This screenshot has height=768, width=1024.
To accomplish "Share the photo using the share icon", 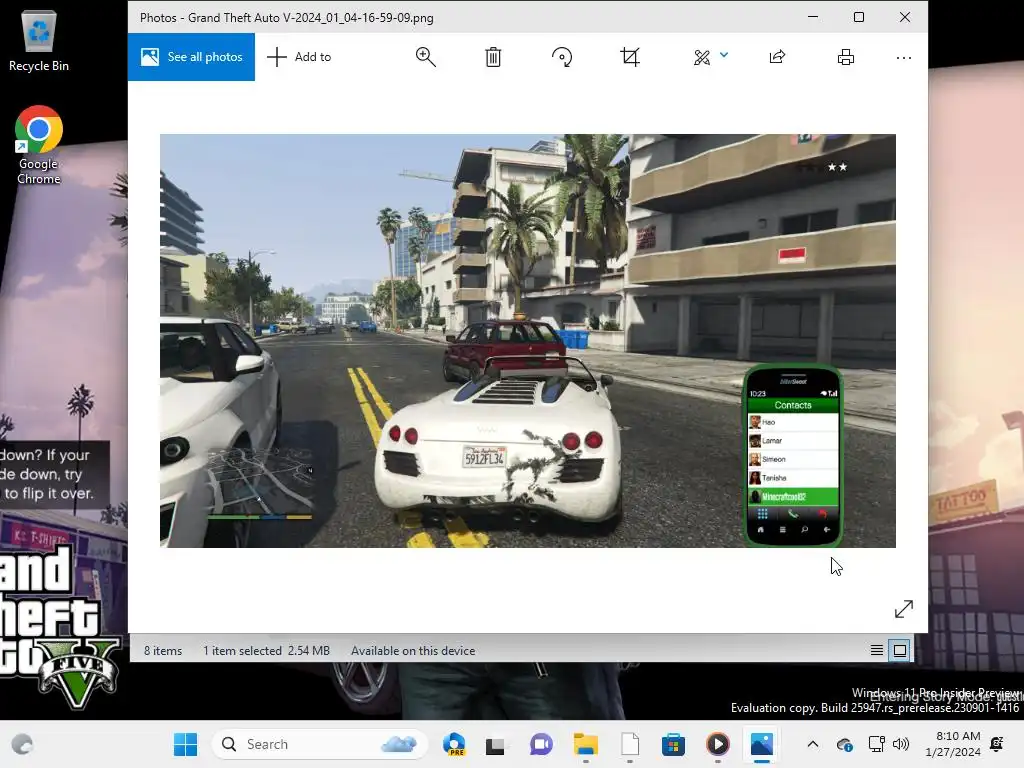I will pos(777,57).
